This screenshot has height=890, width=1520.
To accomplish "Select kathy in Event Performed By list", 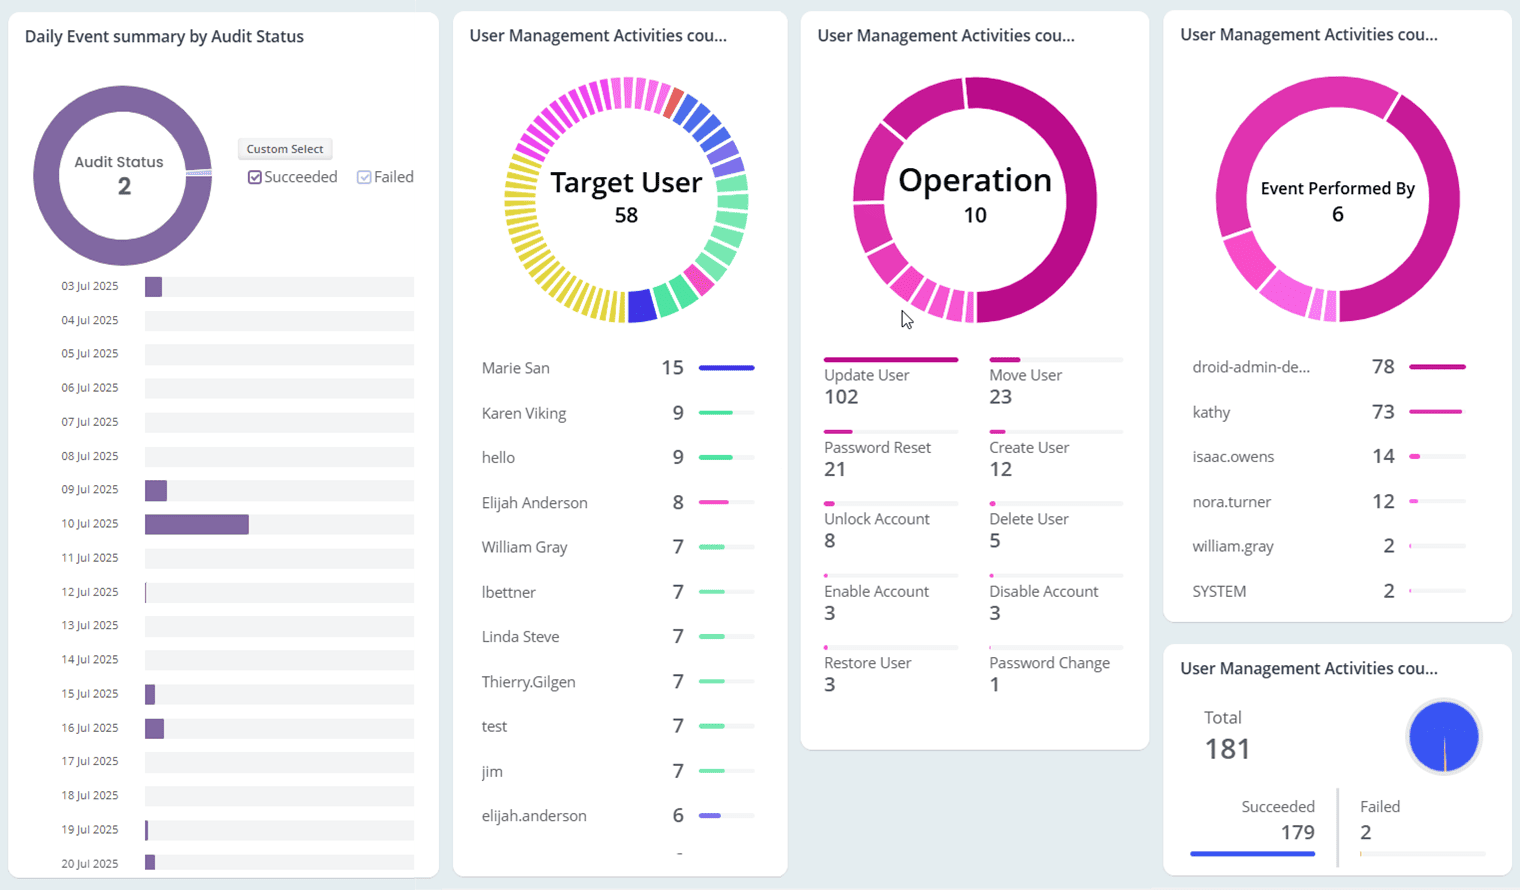I will (x=1211, y=412).
